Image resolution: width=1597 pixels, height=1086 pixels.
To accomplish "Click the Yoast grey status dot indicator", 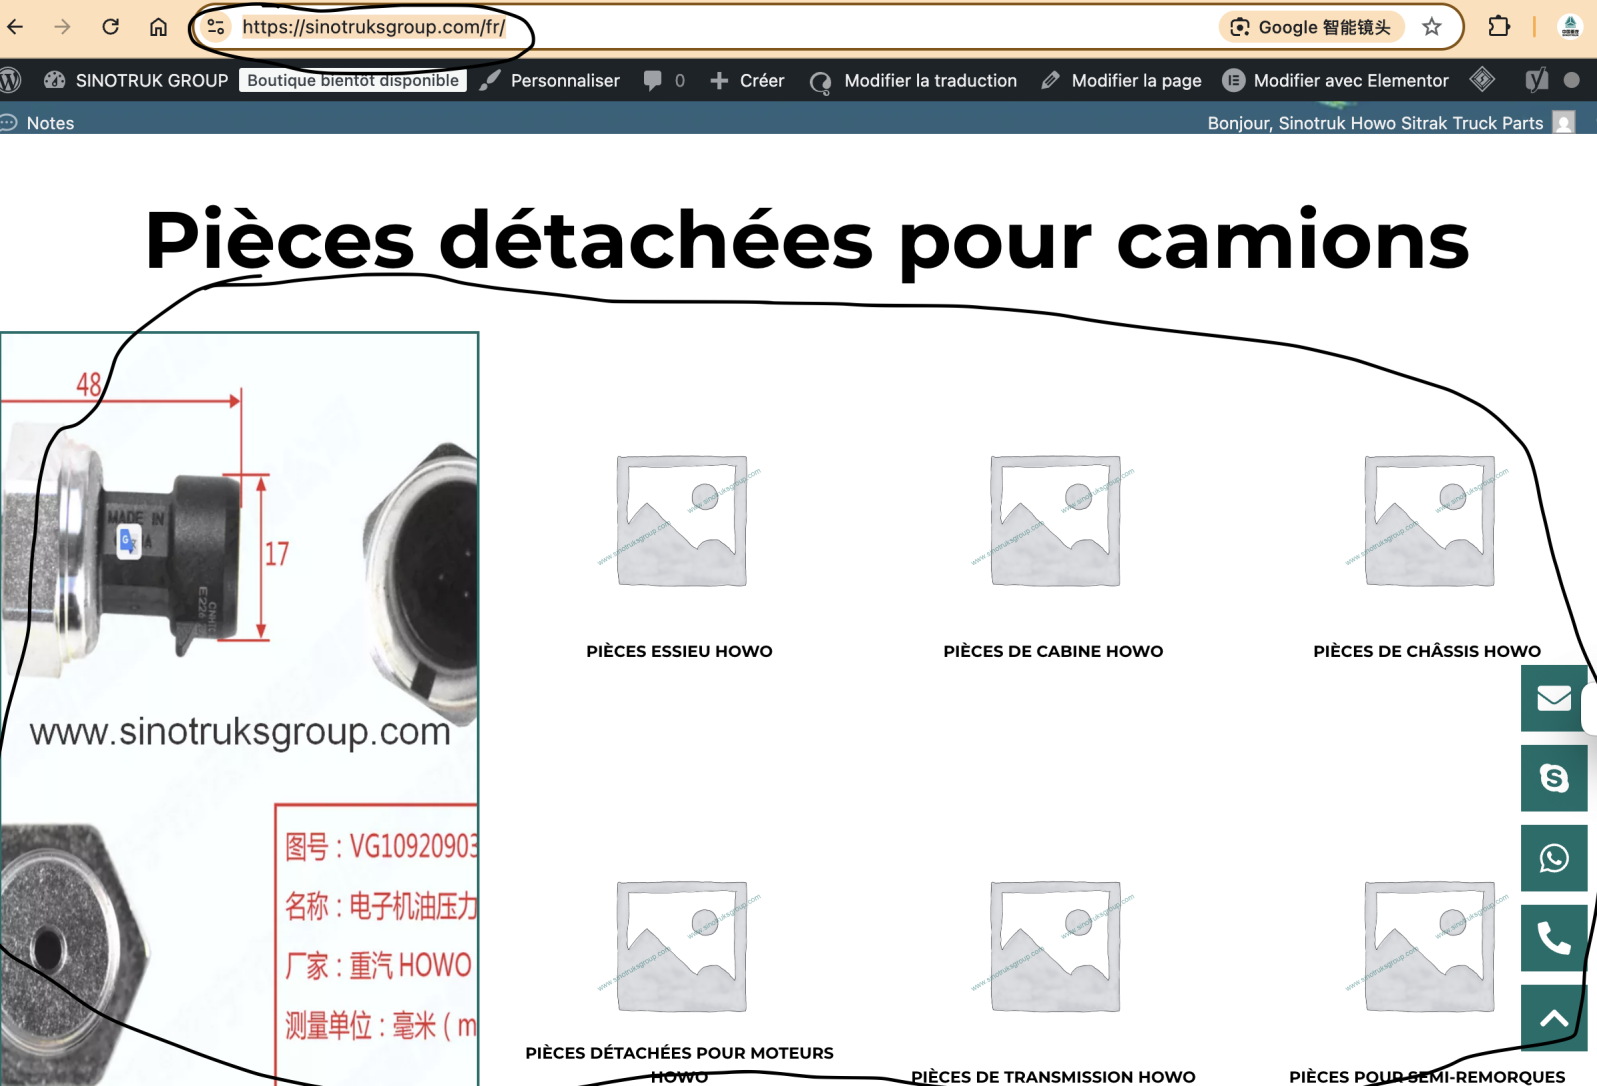I will (1572, 80).
